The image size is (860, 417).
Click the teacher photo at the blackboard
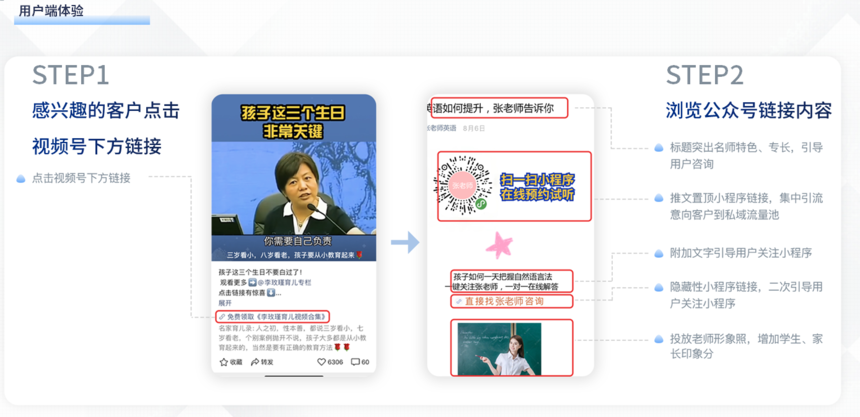pos(512,347)
